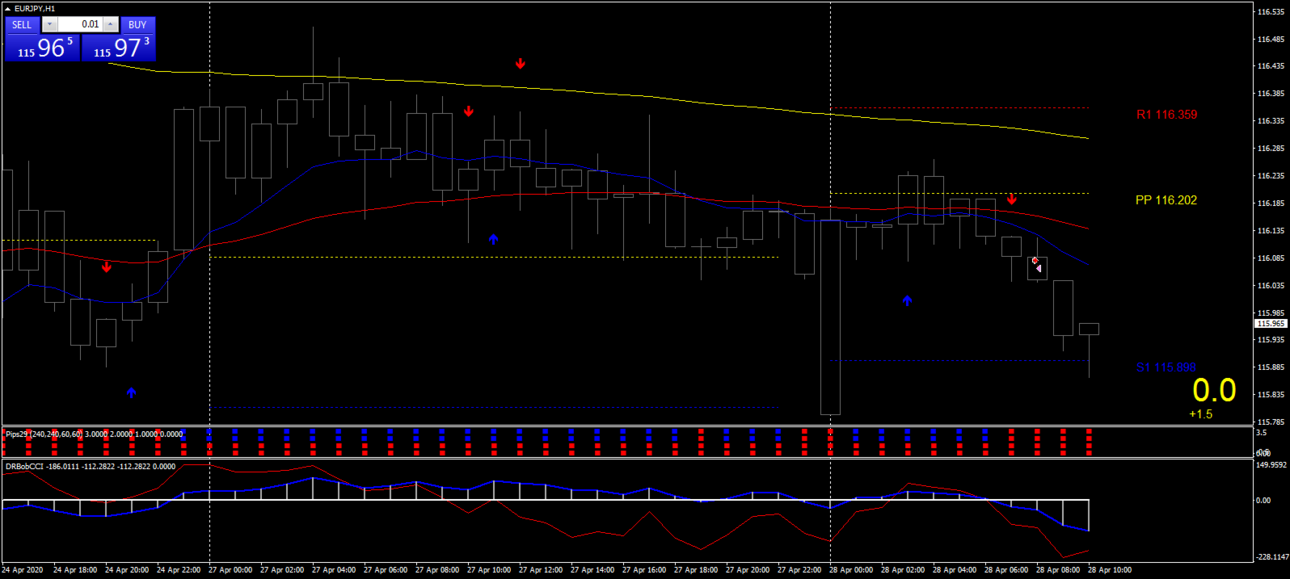
Task: Click the -228.1147 CCI scale value
Action: click(x=1272, y=558)
